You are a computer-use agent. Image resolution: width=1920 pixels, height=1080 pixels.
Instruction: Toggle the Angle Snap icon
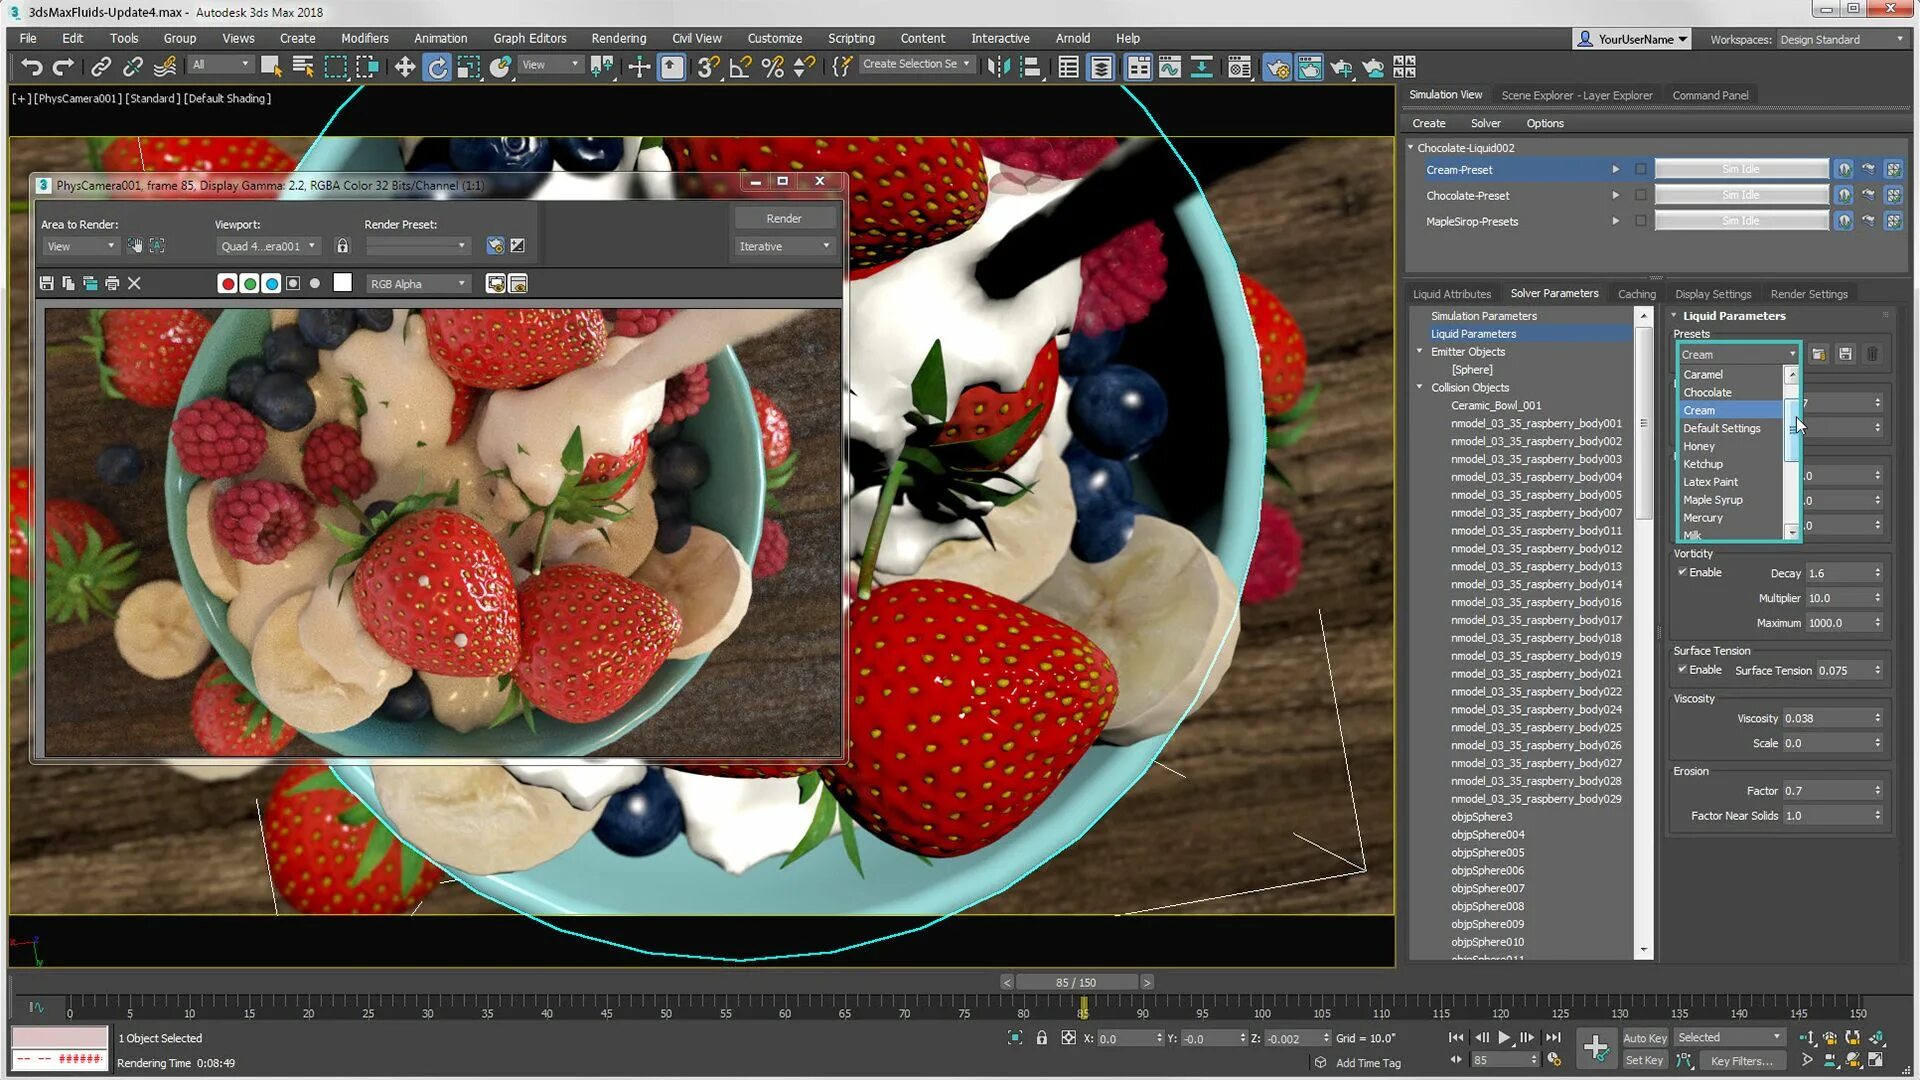tap(740, 67)
